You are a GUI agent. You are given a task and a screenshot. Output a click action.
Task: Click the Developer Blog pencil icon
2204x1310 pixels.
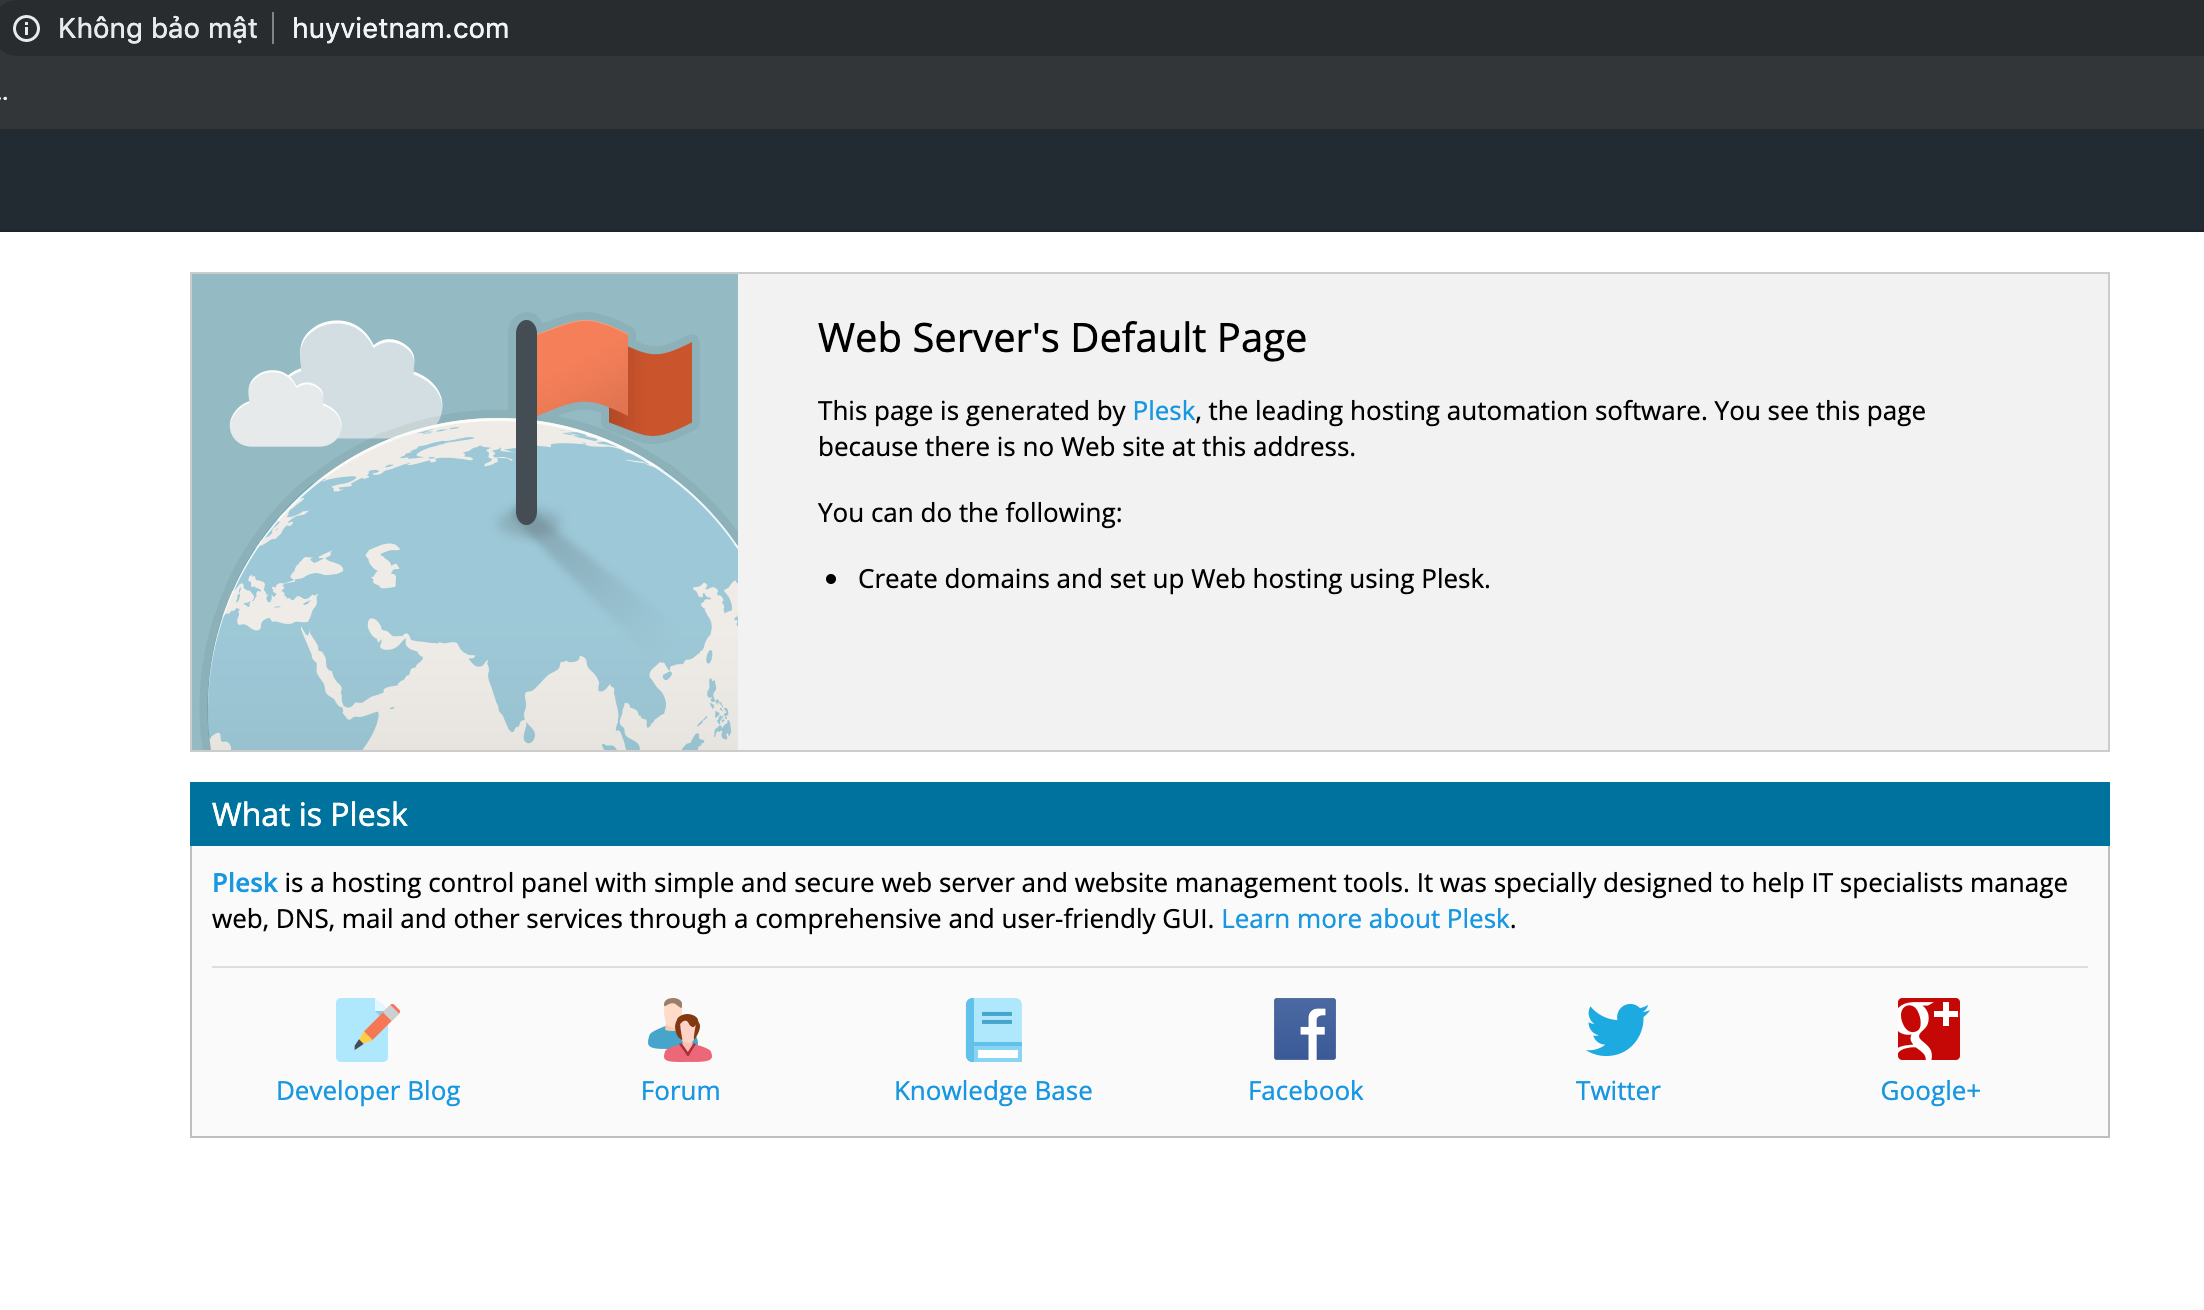(x=367, y=1029)
